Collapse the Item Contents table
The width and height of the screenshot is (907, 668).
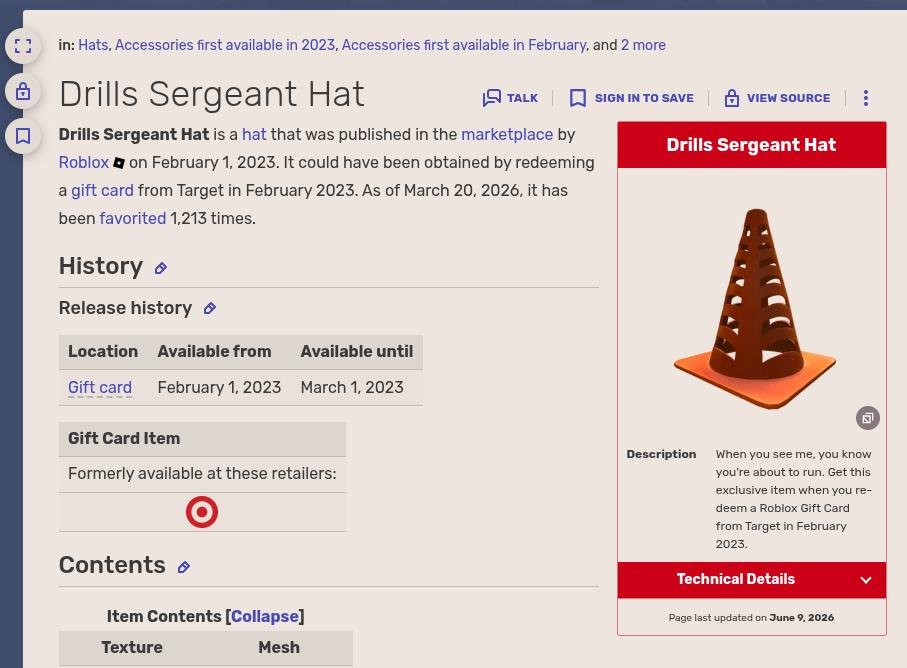[x=265, y=617]
